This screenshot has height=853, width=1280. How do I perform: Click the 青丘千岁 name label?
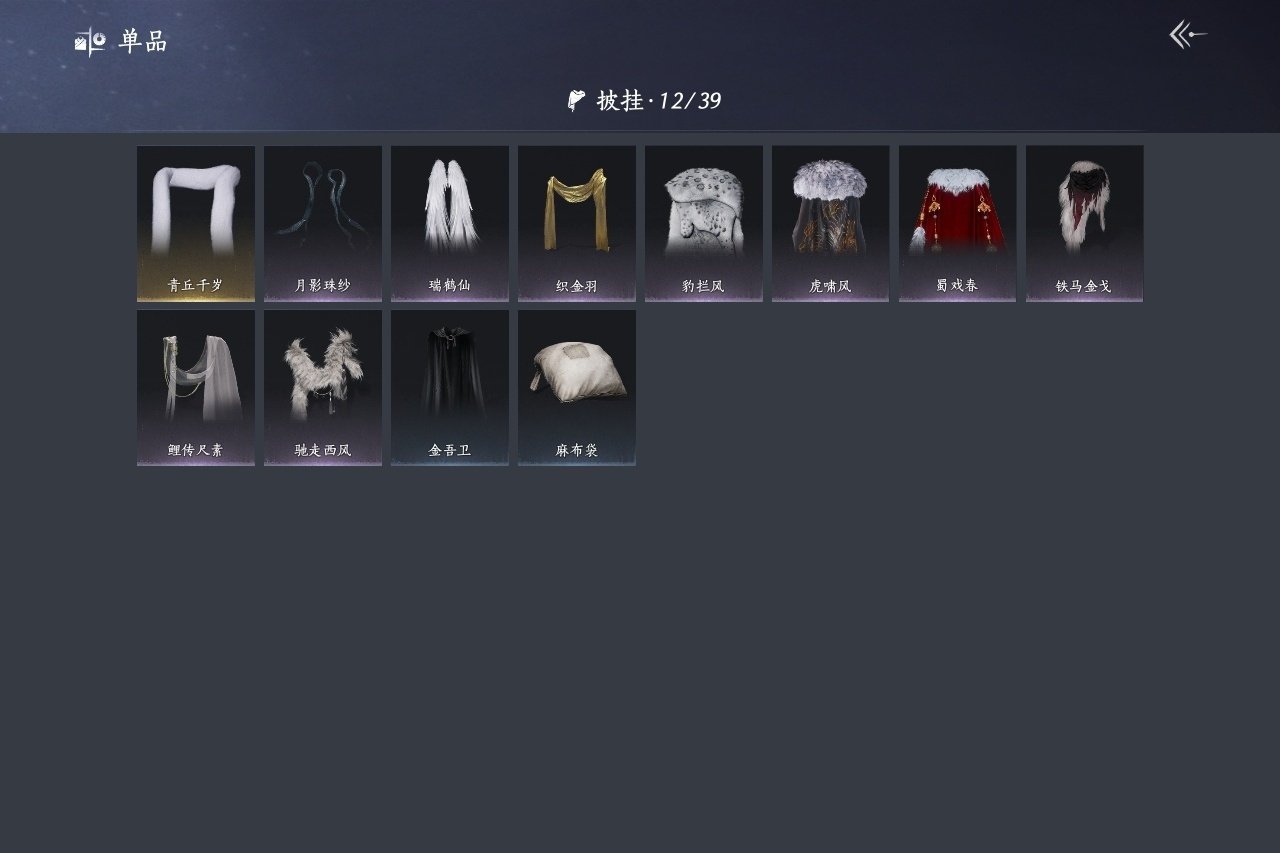(x=196, y=286)
